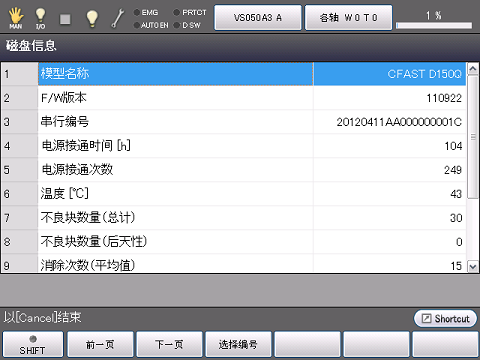The height and width of the screenshot is (360, 480).
Task: Click the temperature value 43
Action: point(456,194)
